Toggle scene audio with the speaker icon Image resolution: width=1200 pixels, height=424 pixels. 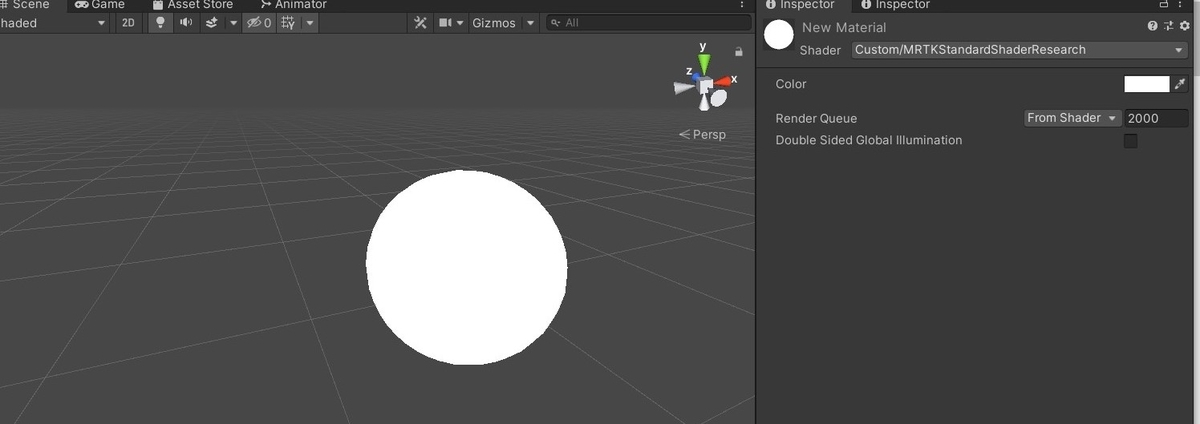click(186, 23)
